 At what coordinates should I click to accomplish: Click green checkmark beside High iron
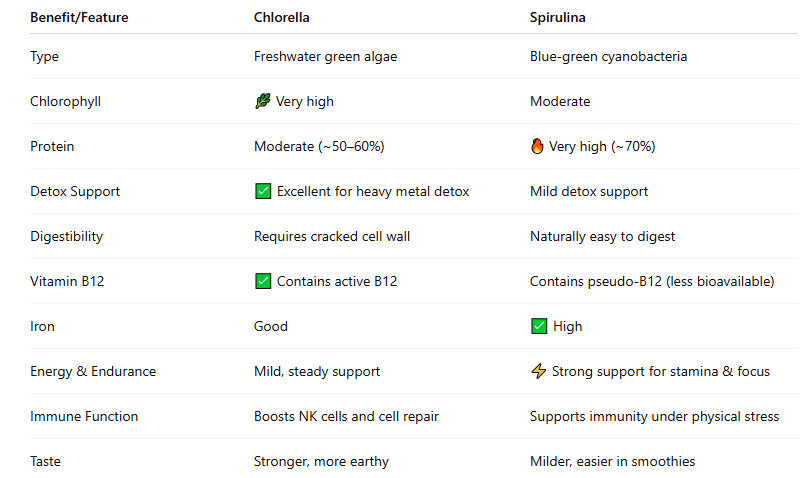pyautogui.click(x=539, y=326)
